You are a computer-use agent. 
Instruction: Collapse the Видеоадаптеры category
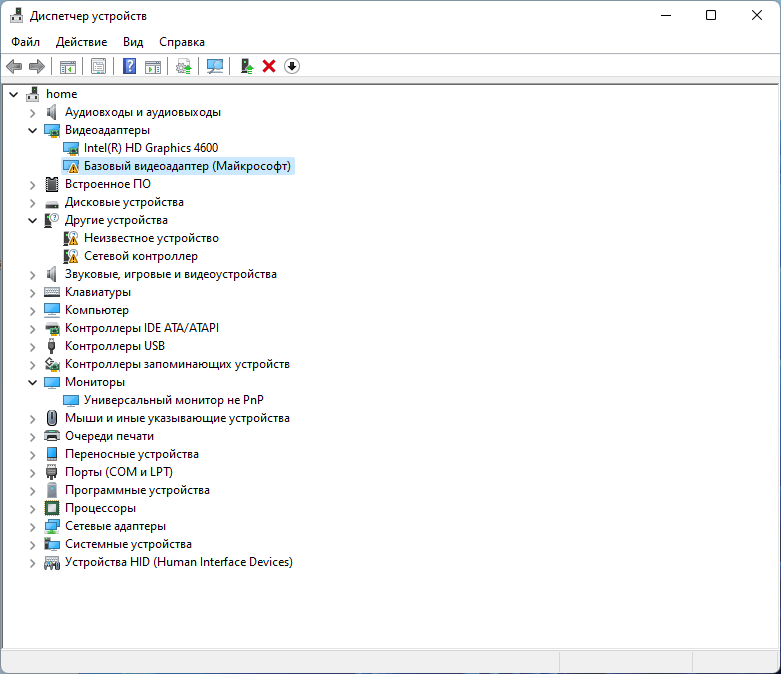pyautogui.click(x=32, y=131)
